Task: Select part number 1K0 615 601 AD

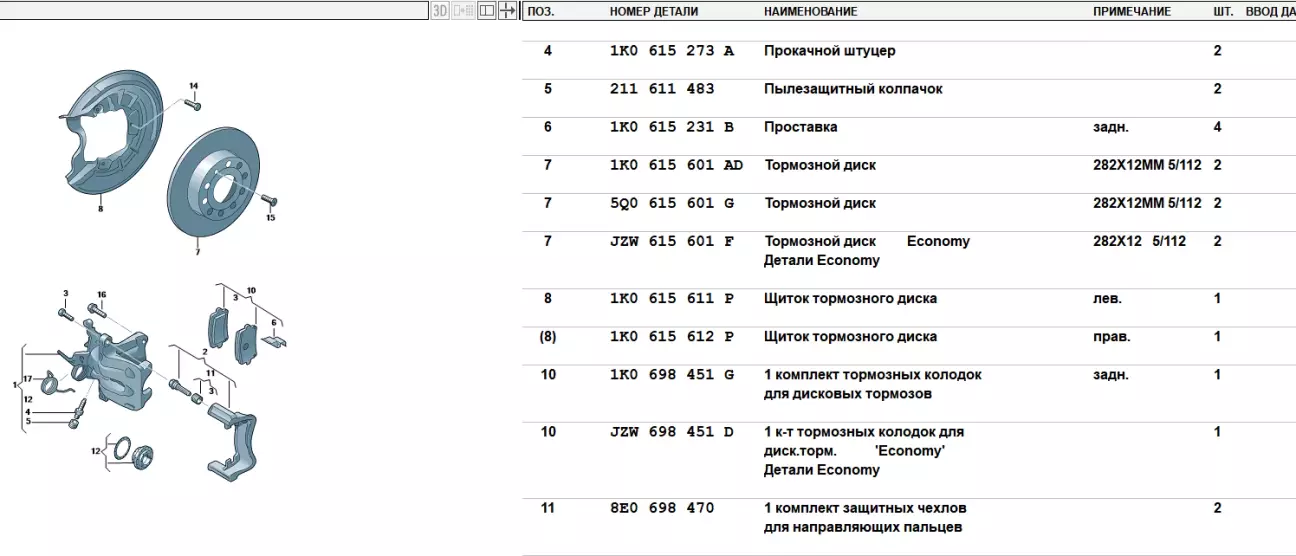Action: tap(676, 165)
